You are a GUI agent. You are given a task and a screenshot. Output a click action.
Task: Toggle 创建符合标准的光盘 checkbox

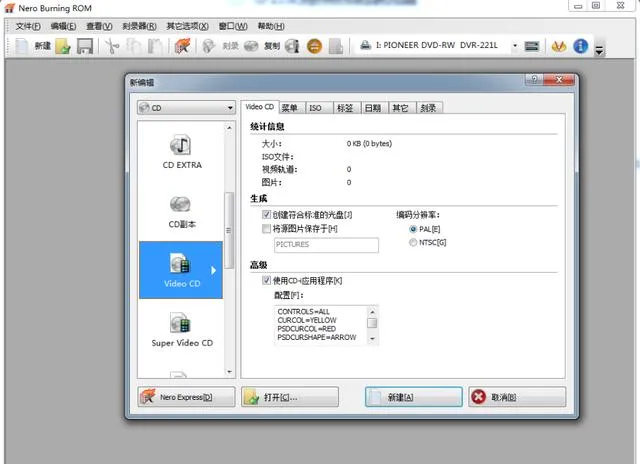266,215
